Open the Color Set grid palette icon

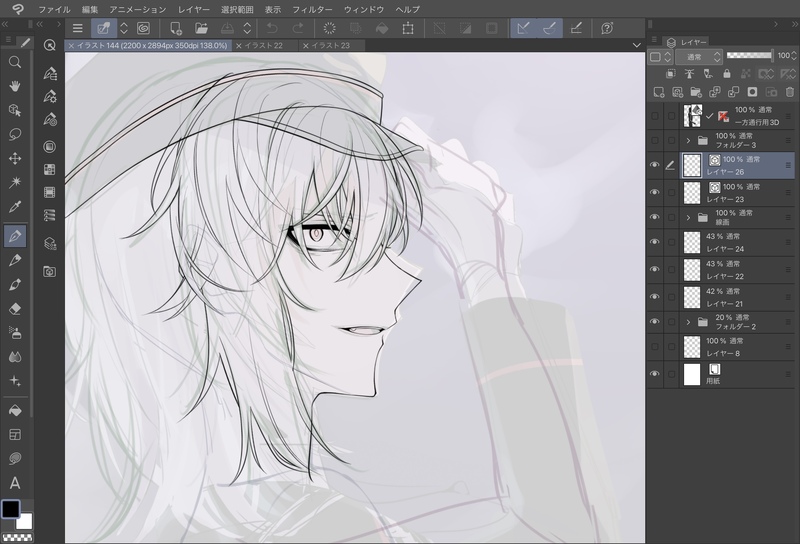[49, 169]
